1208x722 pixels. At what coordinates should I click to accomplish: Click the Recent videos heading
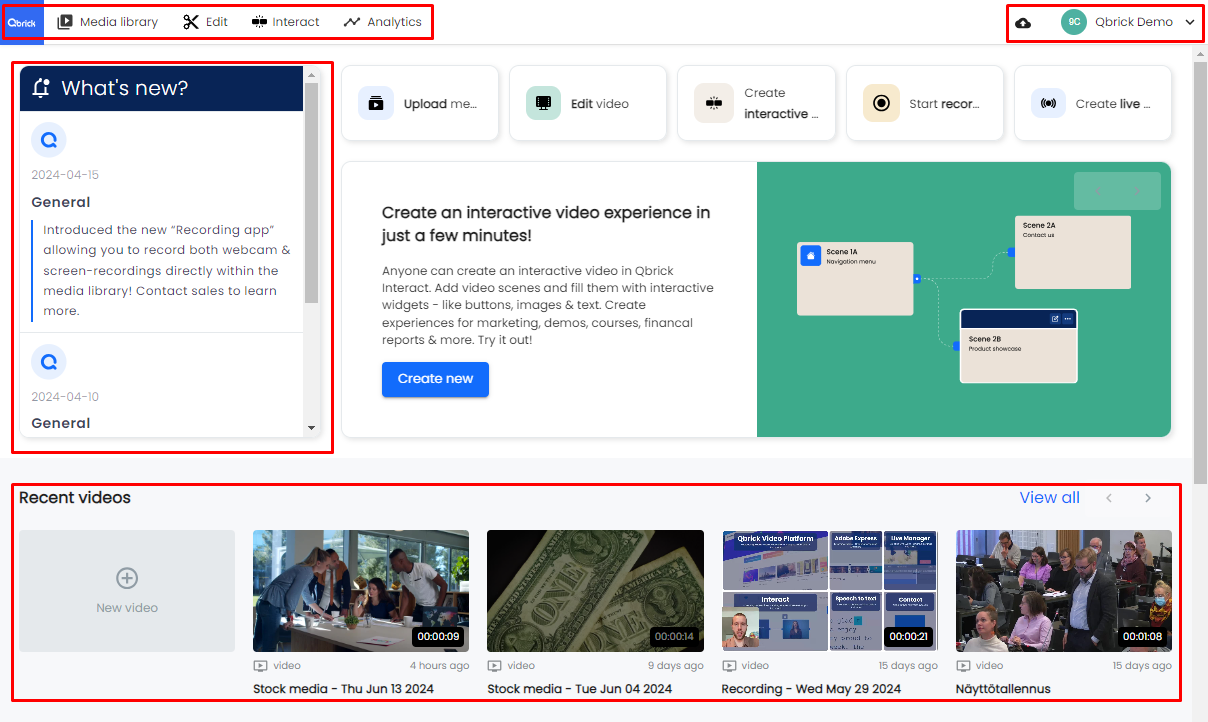point(75,497)
